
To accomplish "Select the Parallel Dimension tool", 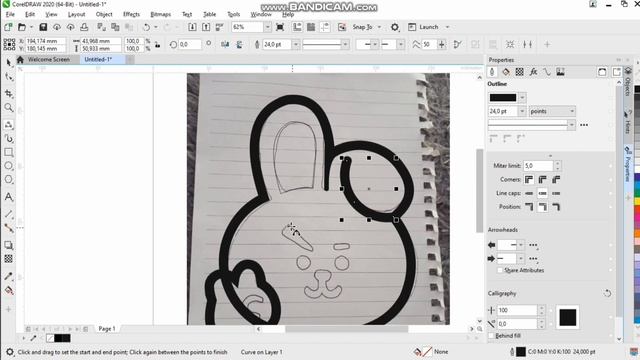I will 9,214.
